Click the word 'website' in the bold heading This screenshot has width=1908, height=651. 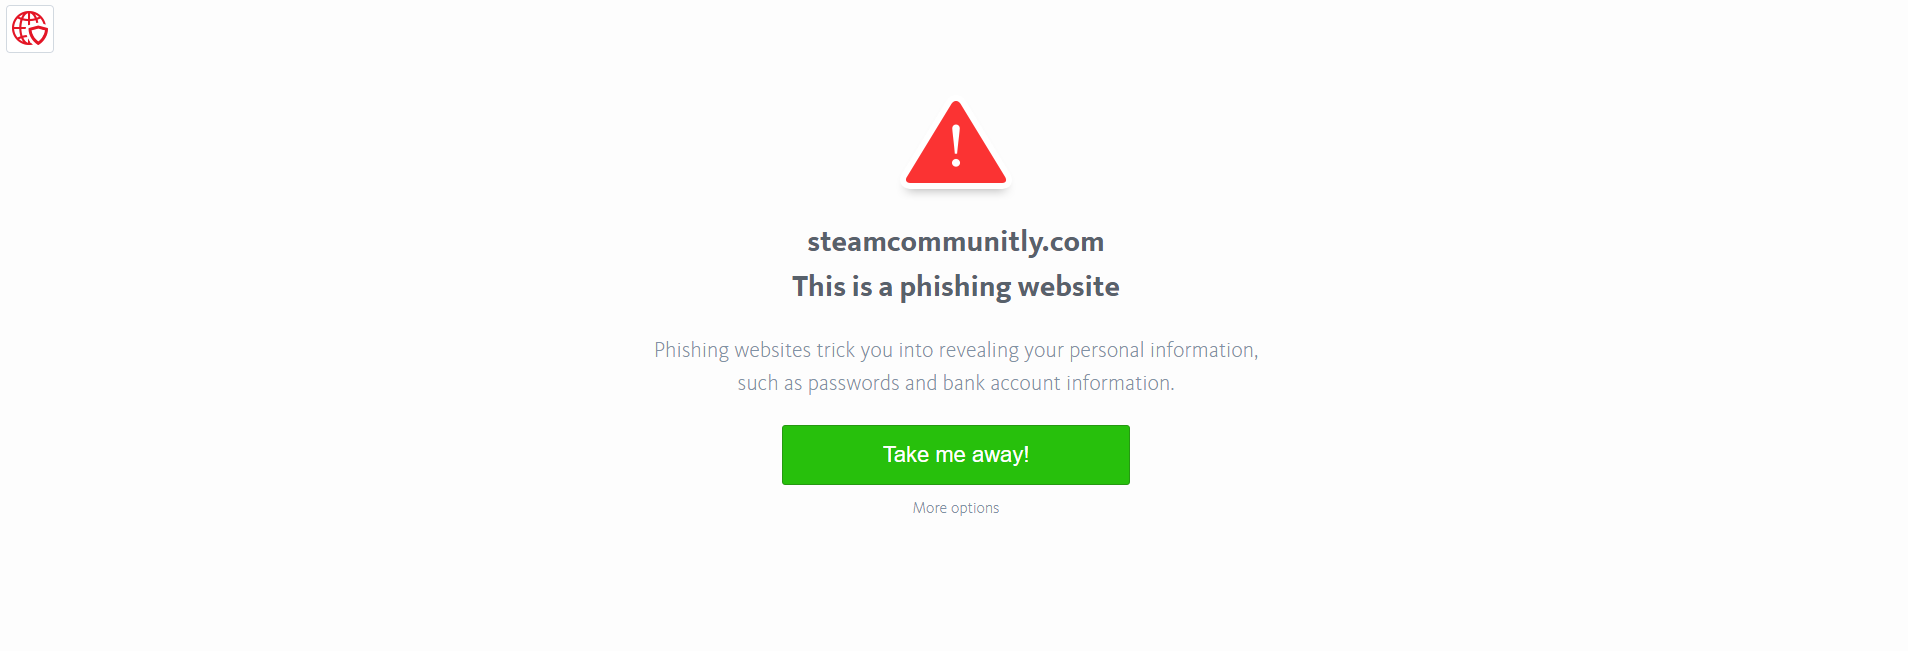[x=1069, y=287]
